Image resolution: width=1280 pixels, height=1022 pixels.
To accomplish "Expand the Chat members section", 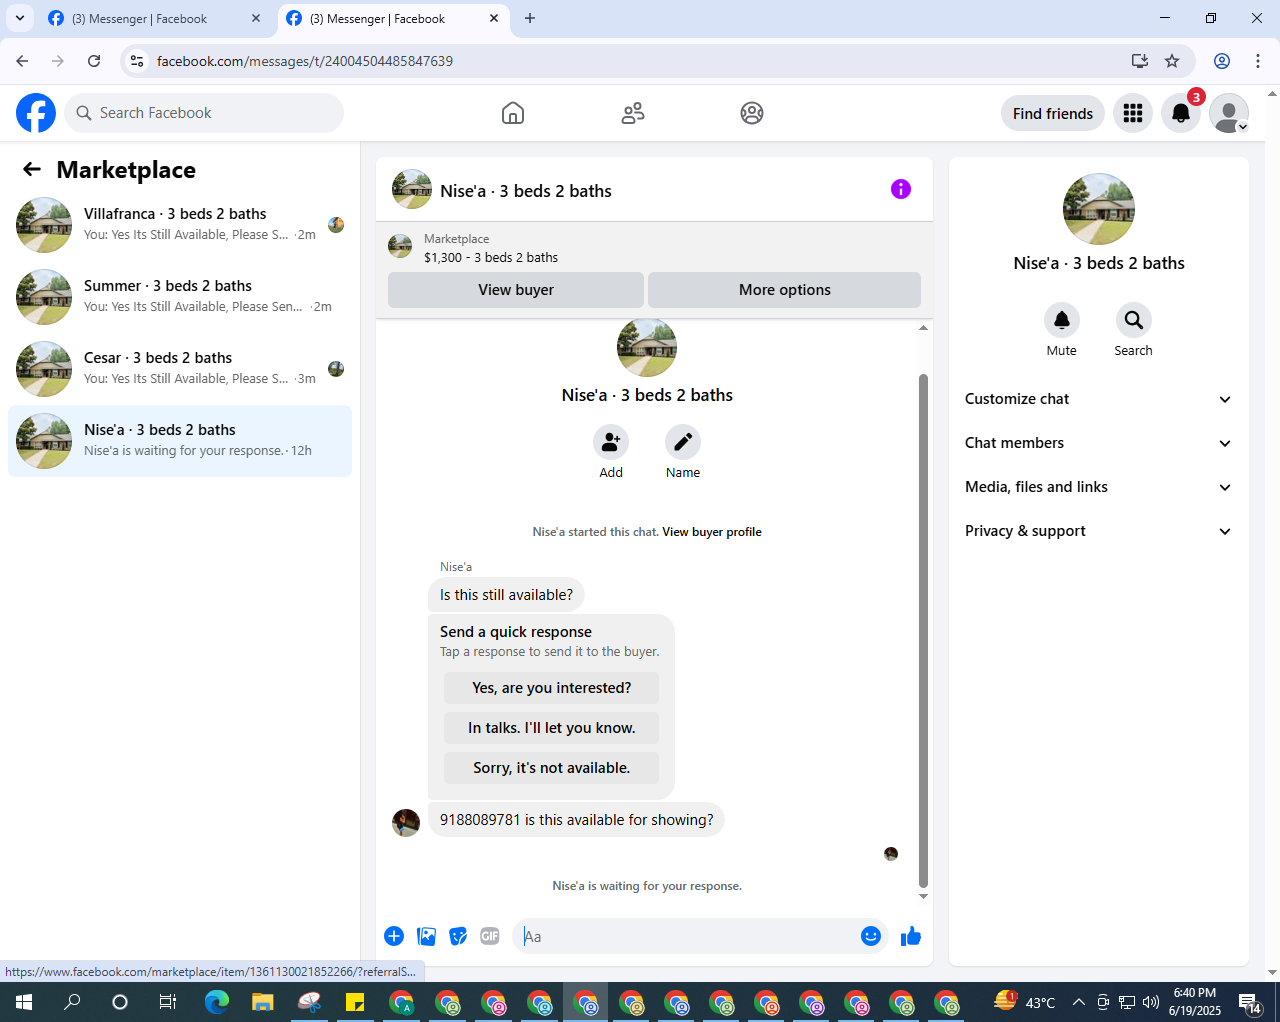I will click(x=1099, y=443).
